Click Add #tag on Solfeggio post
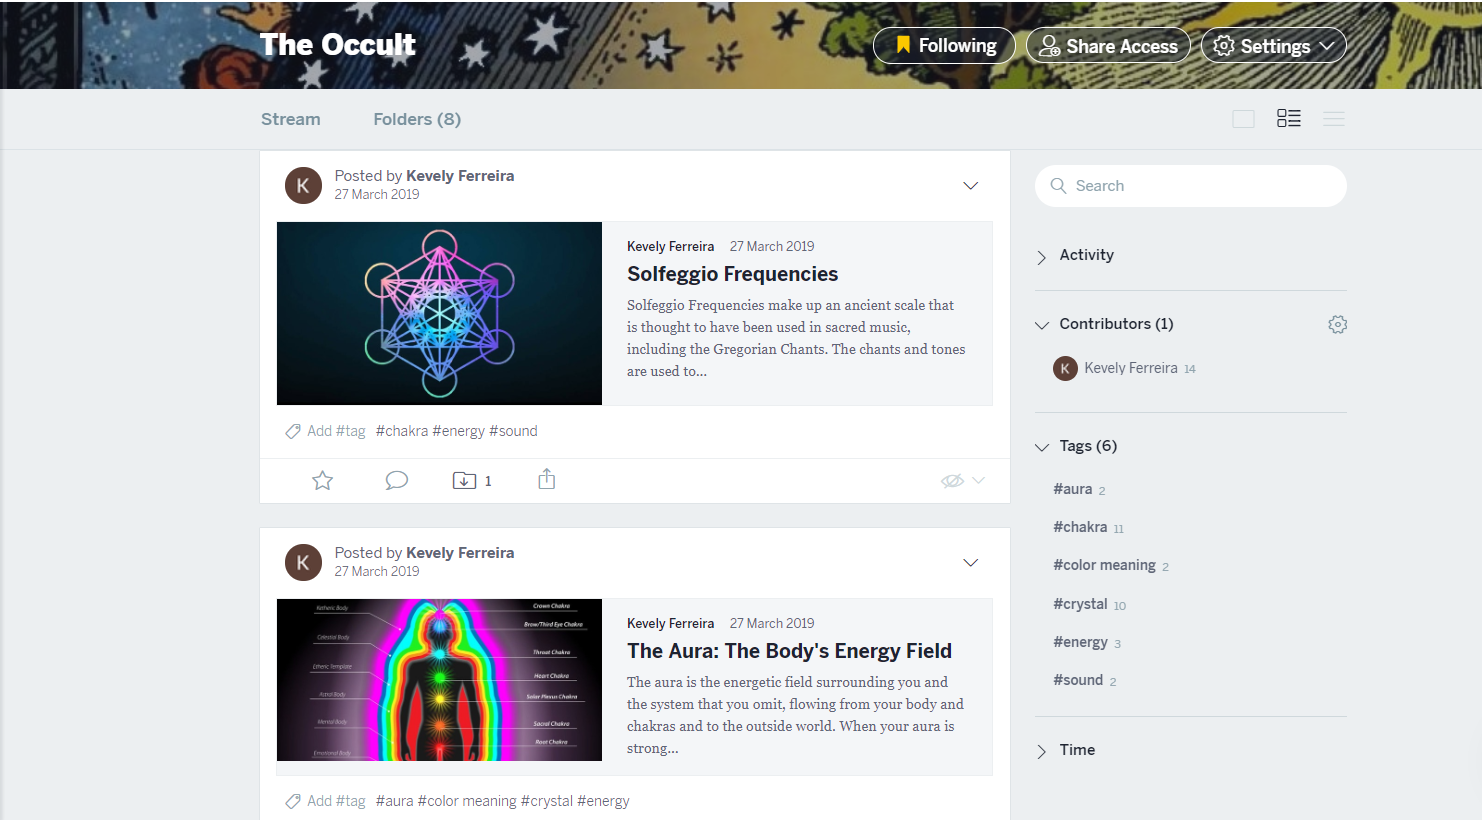 point(326,431)
